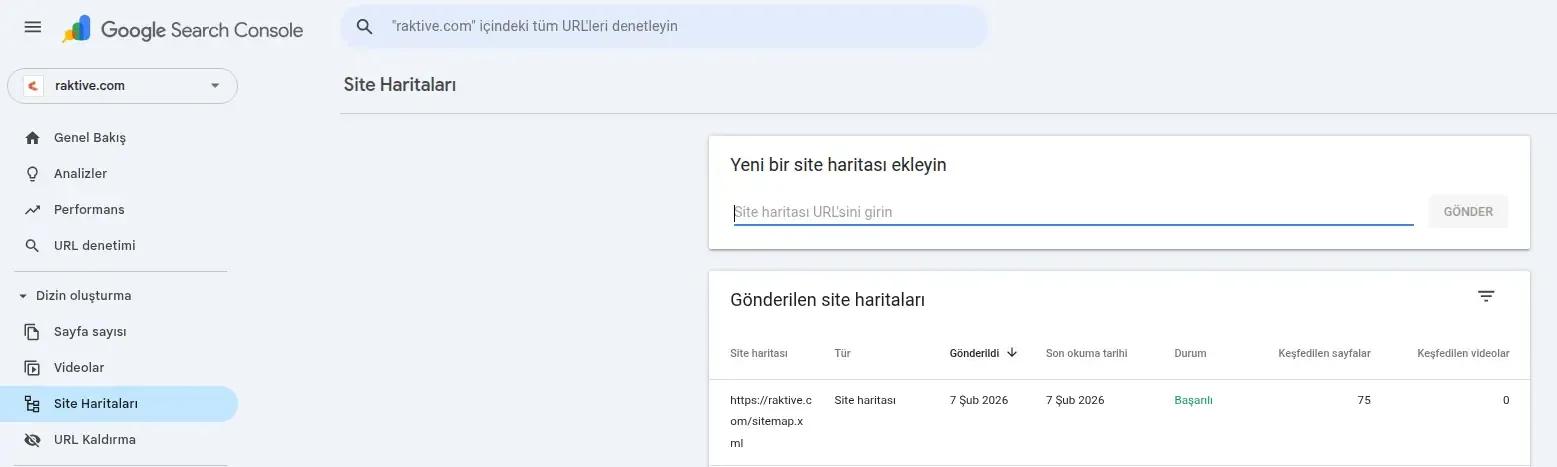1557x467 pixels.
Task: Click the discovered videos value 0
Action: [x=1506, y=400]
